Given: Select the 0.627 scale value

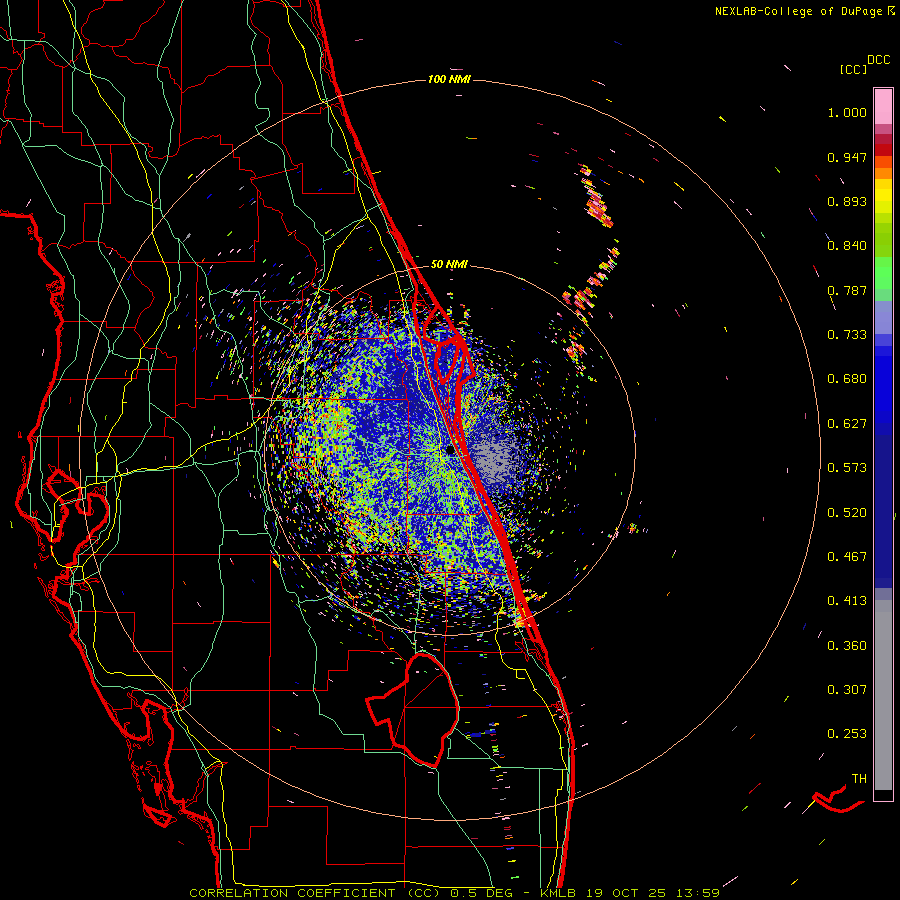Looking at the screenshot, I should coord(847,424).
